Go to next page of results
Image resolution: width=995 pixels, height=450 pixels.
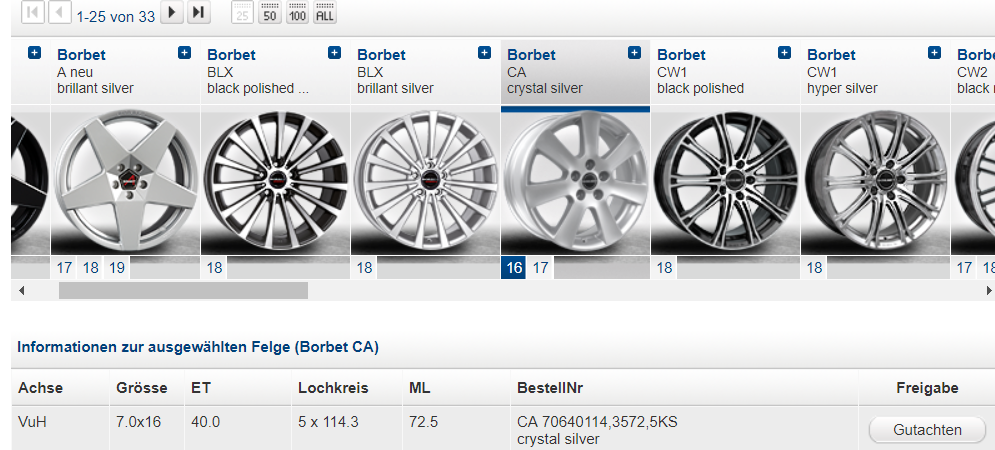171,12
